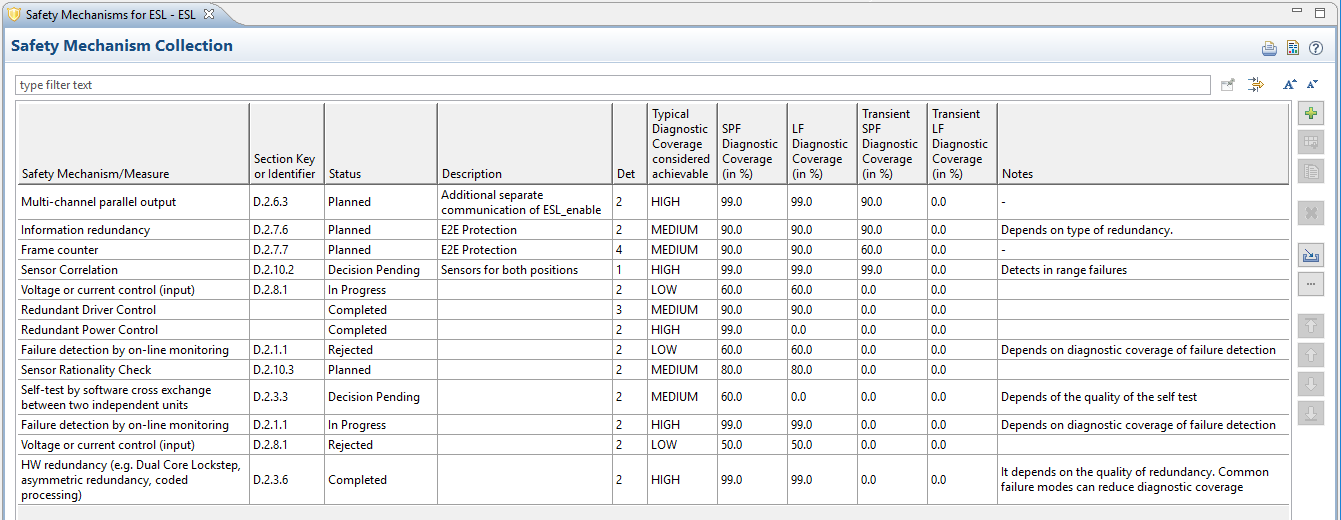Click green plus to add safety mechanism
The width and height of the screenshot is (1341, 520).
(1311, 114)
